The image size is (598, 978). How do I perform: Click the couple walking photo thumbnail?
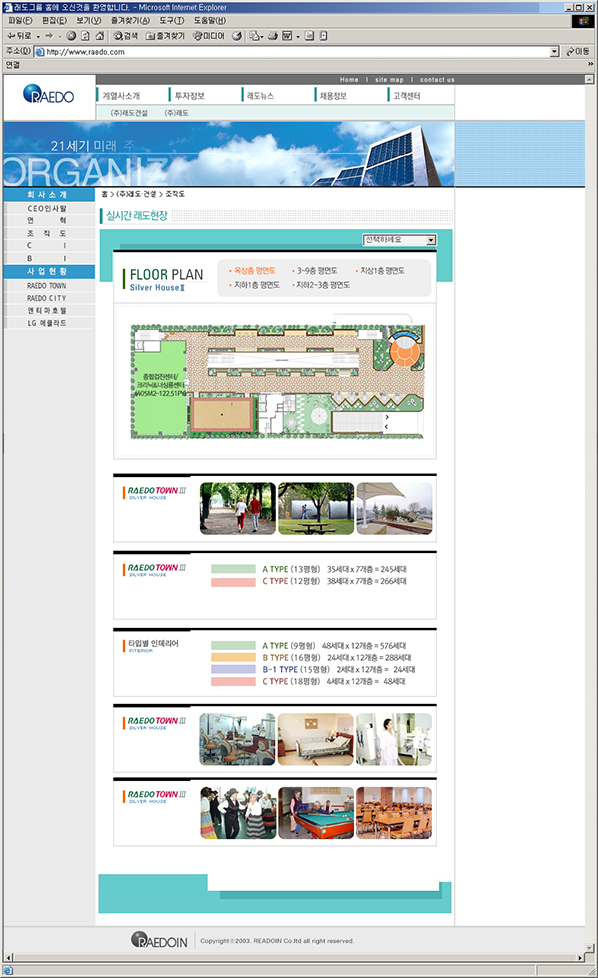238,508
